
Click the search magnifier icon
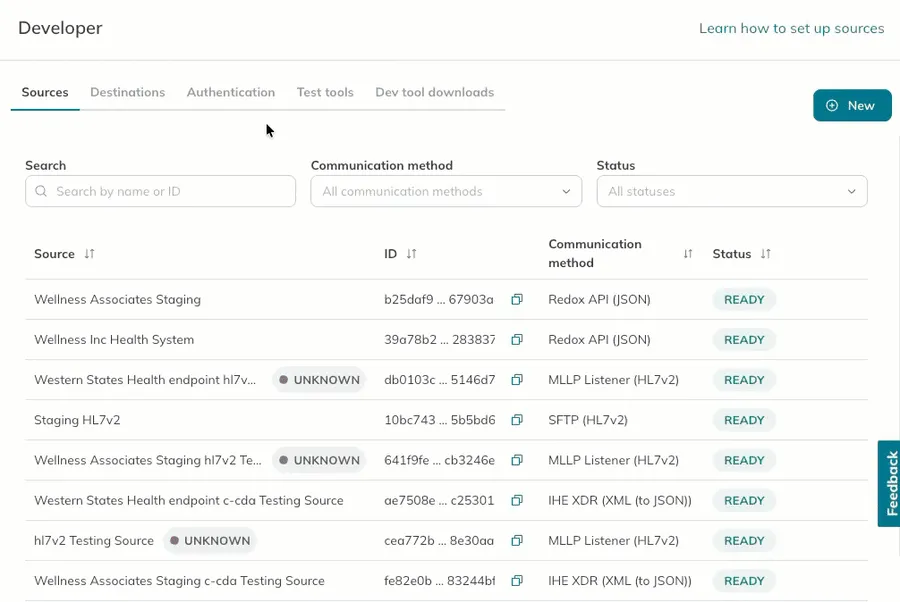coord(41,191)
